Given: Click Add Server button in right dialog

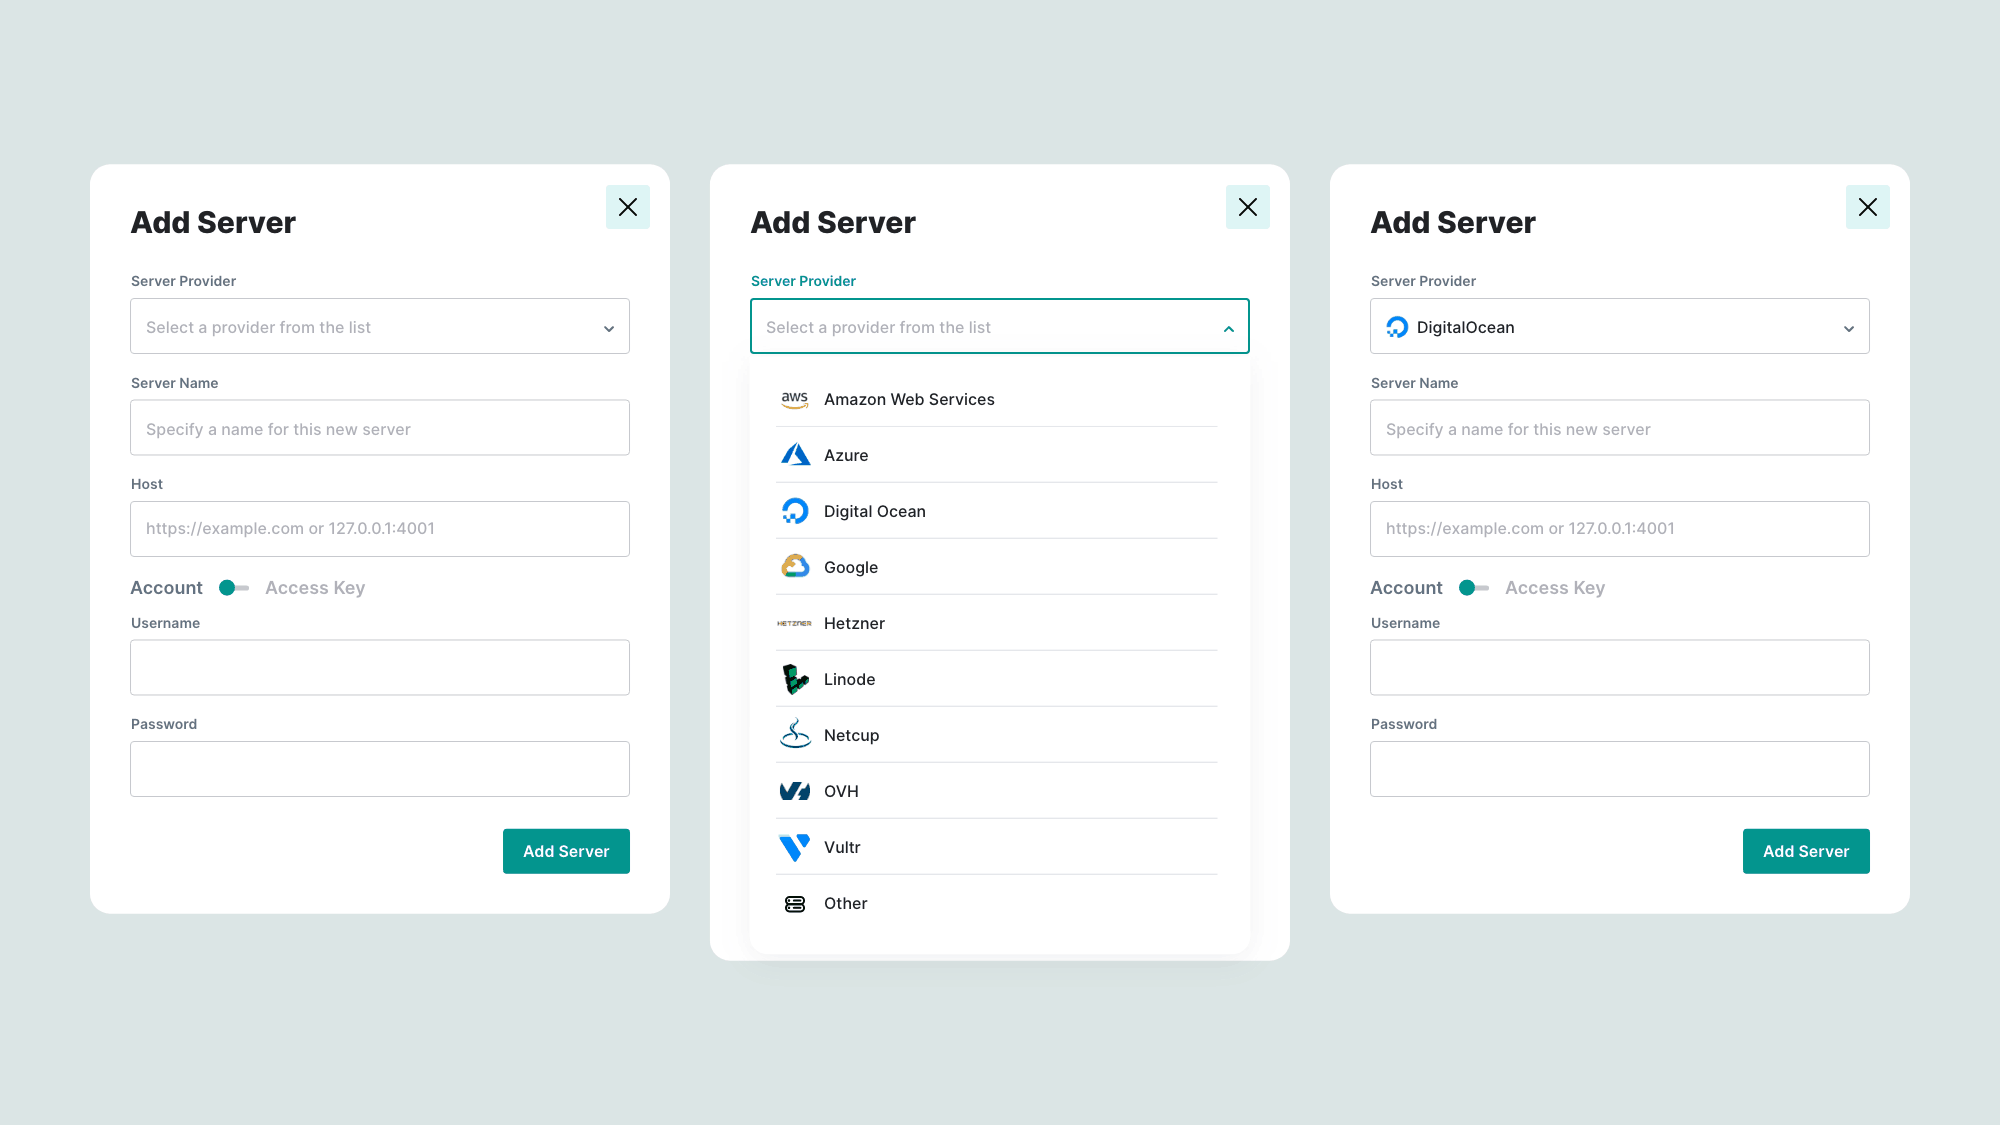Looking at the screenshot, I should (1806, 851).
